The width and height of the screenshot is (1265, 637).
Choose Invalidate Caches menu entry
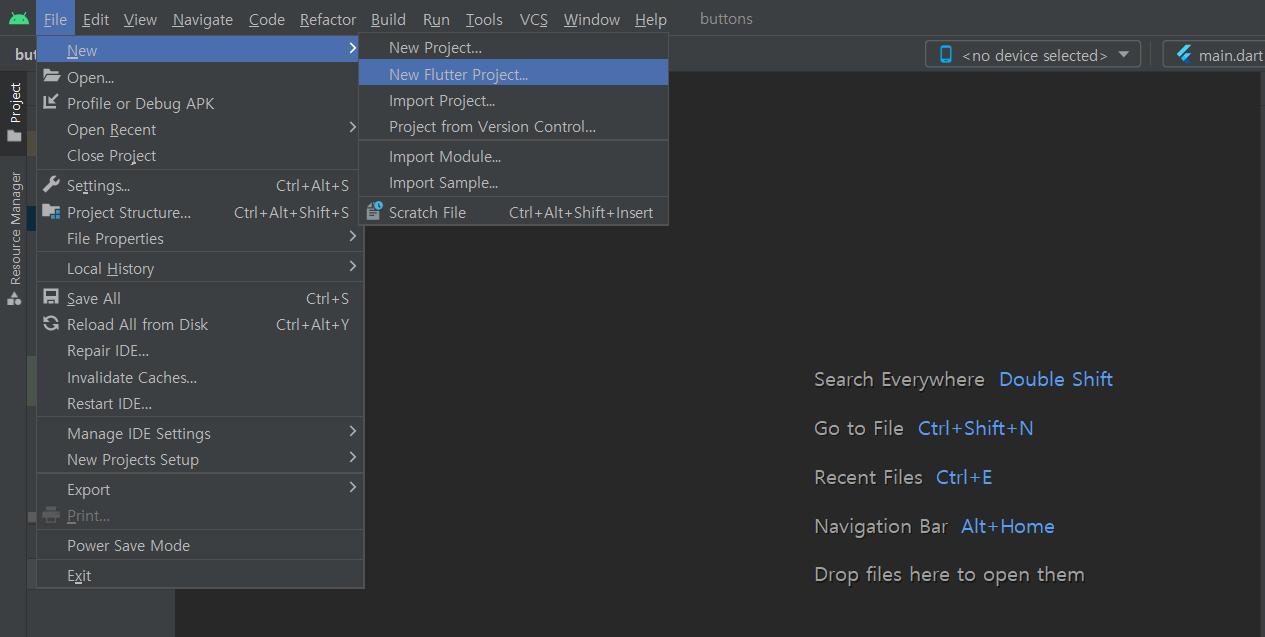(200, 377)
